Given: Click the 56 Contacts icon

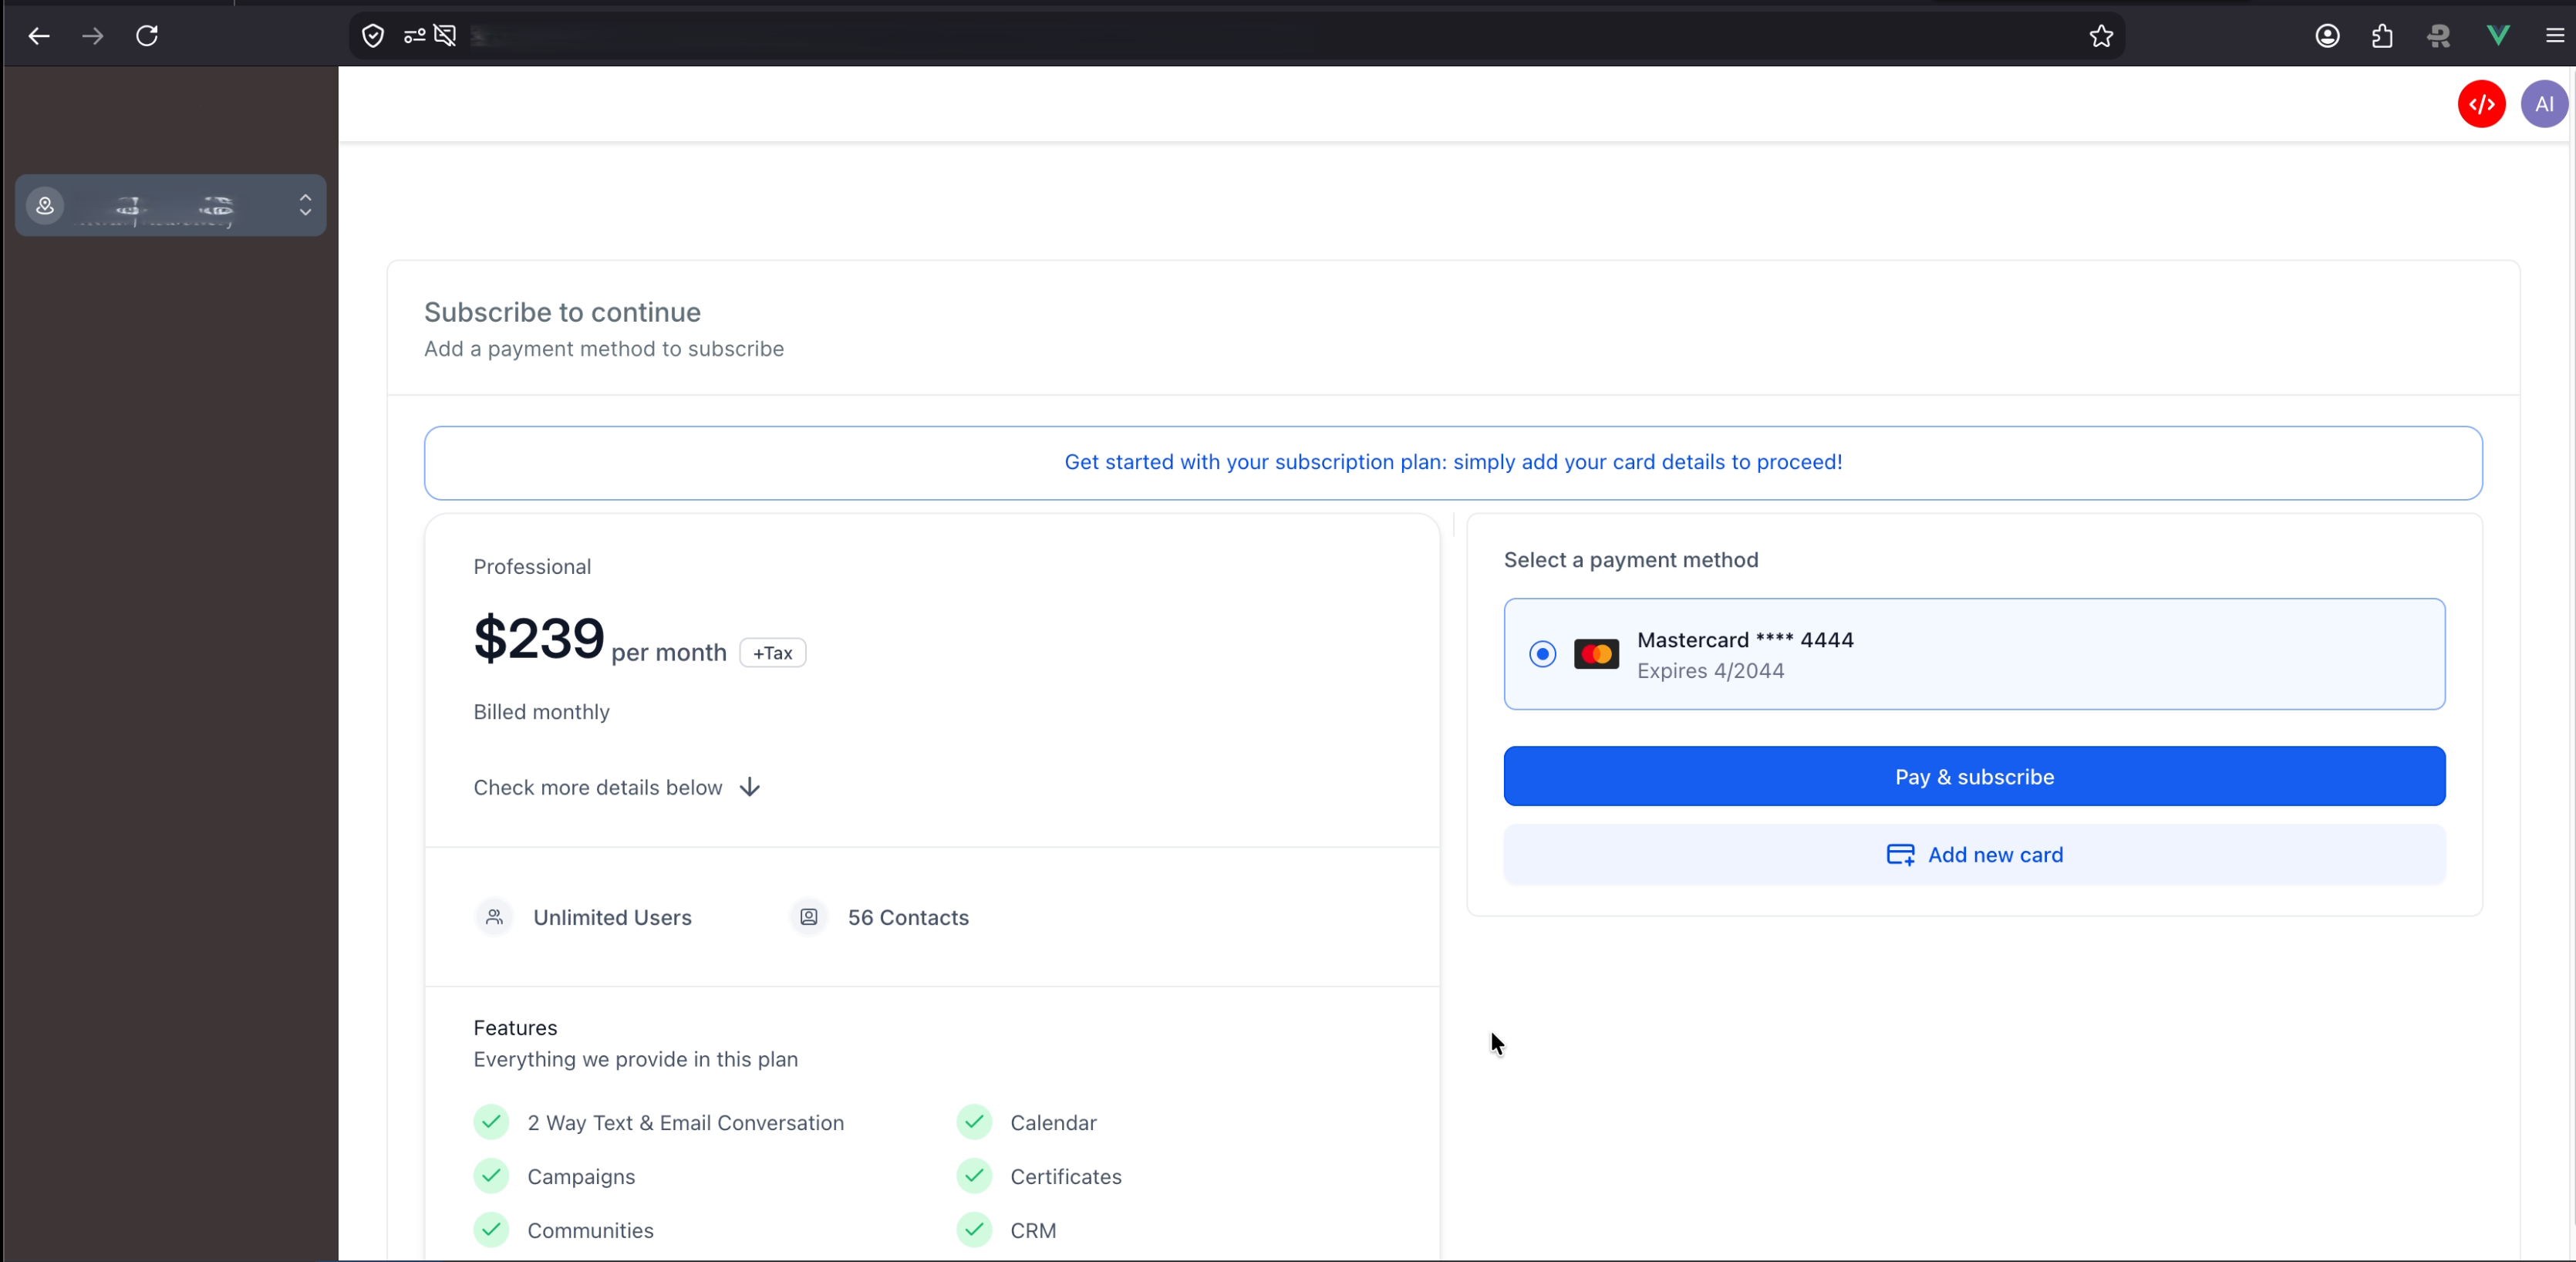Looking at the screenshot, I should [x=808, y=917].
